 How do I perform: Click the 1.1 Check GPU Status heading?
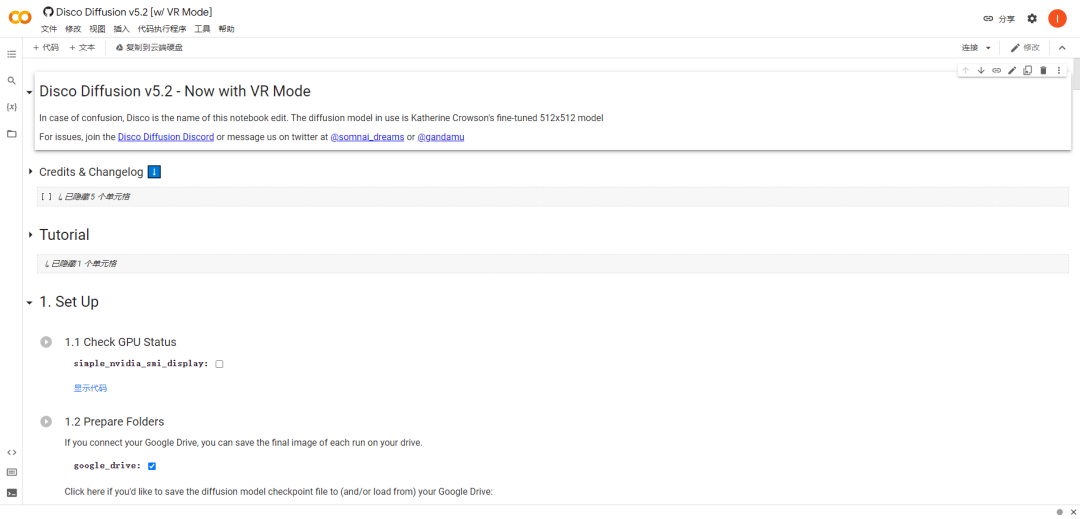121,342
